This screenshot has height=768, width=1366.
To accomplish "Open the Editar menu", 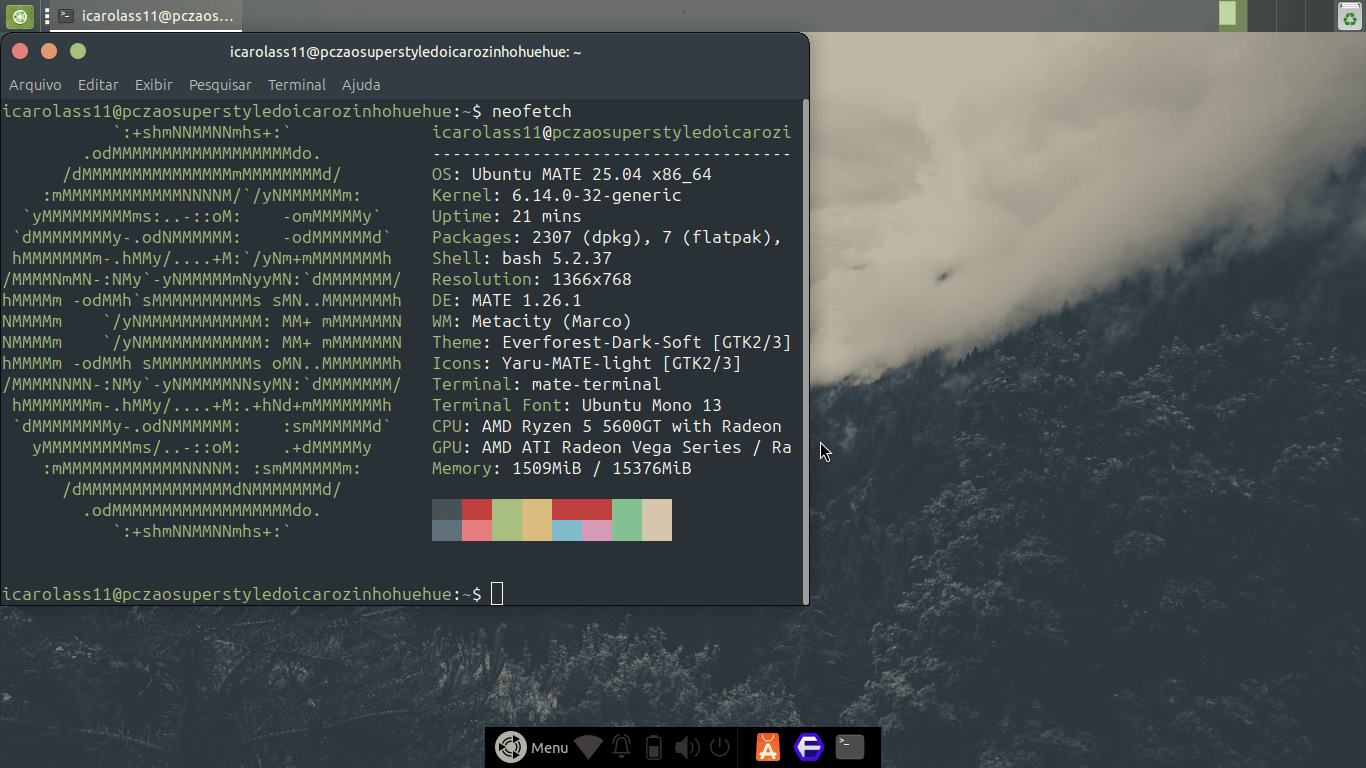I will coord(98,85).
